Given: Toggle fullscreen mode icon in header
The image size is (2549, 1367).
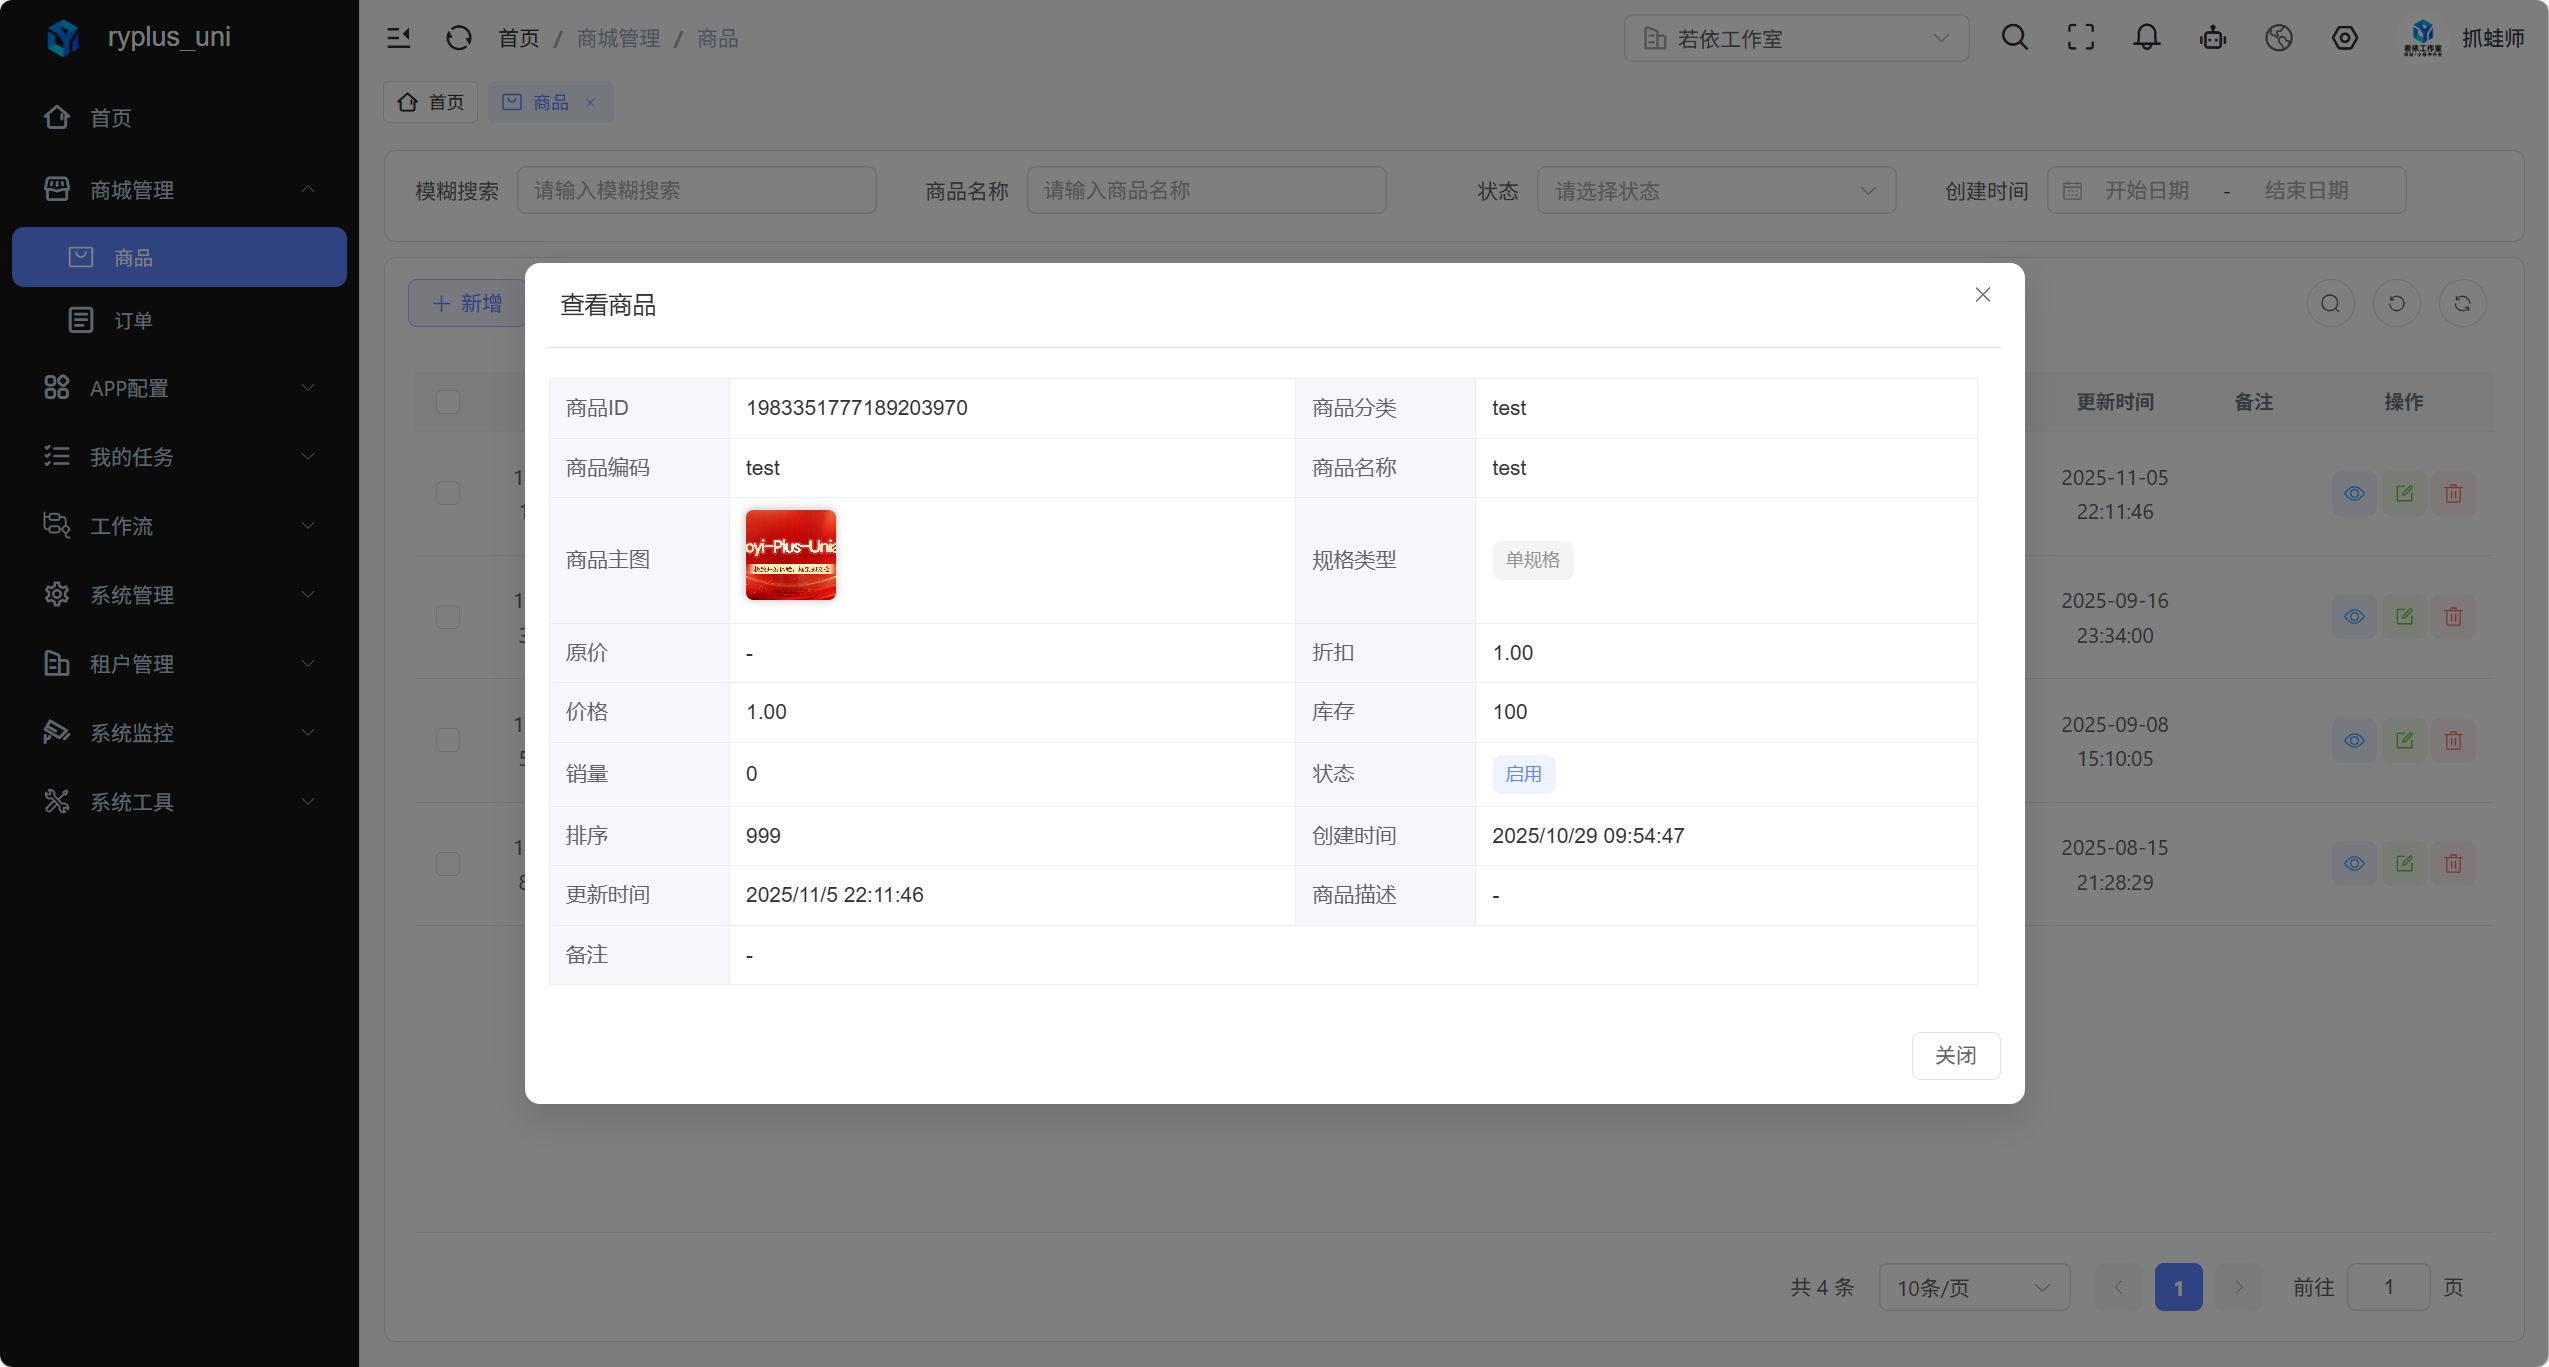Looking at the screenshot, I should coord(2080,38).
